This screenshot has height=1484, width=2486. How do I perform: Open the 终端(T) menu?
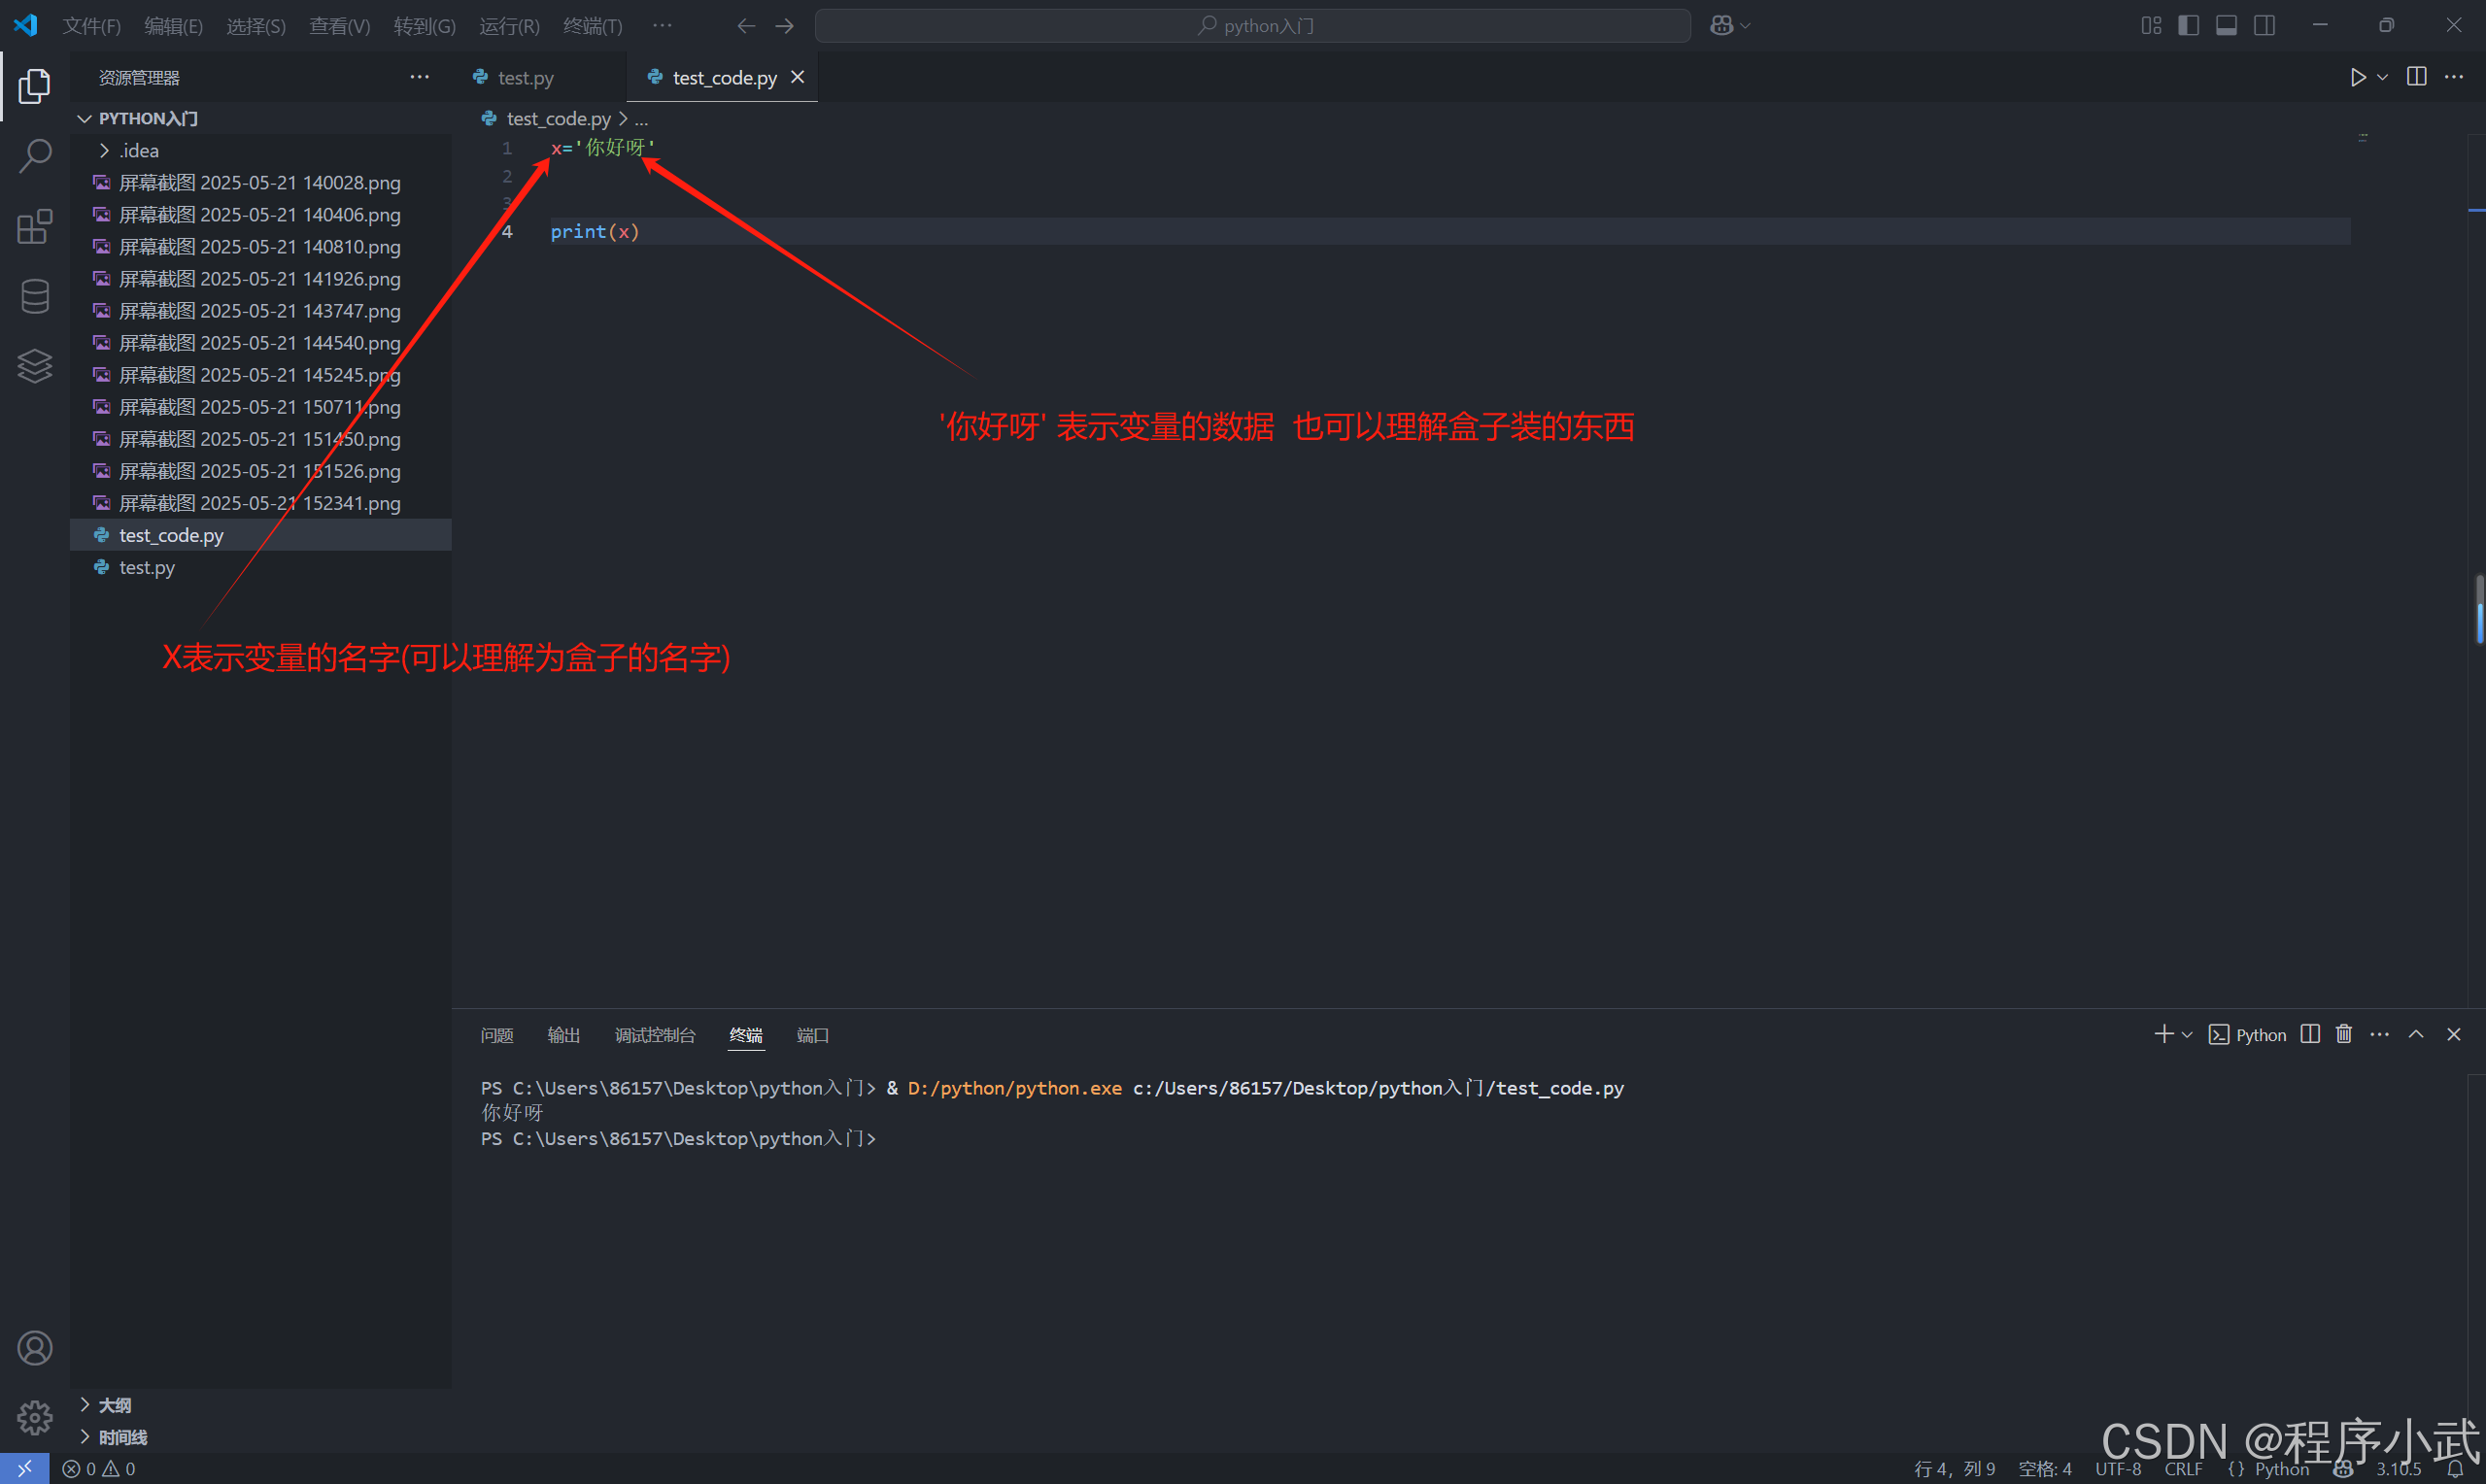point(592,26)
